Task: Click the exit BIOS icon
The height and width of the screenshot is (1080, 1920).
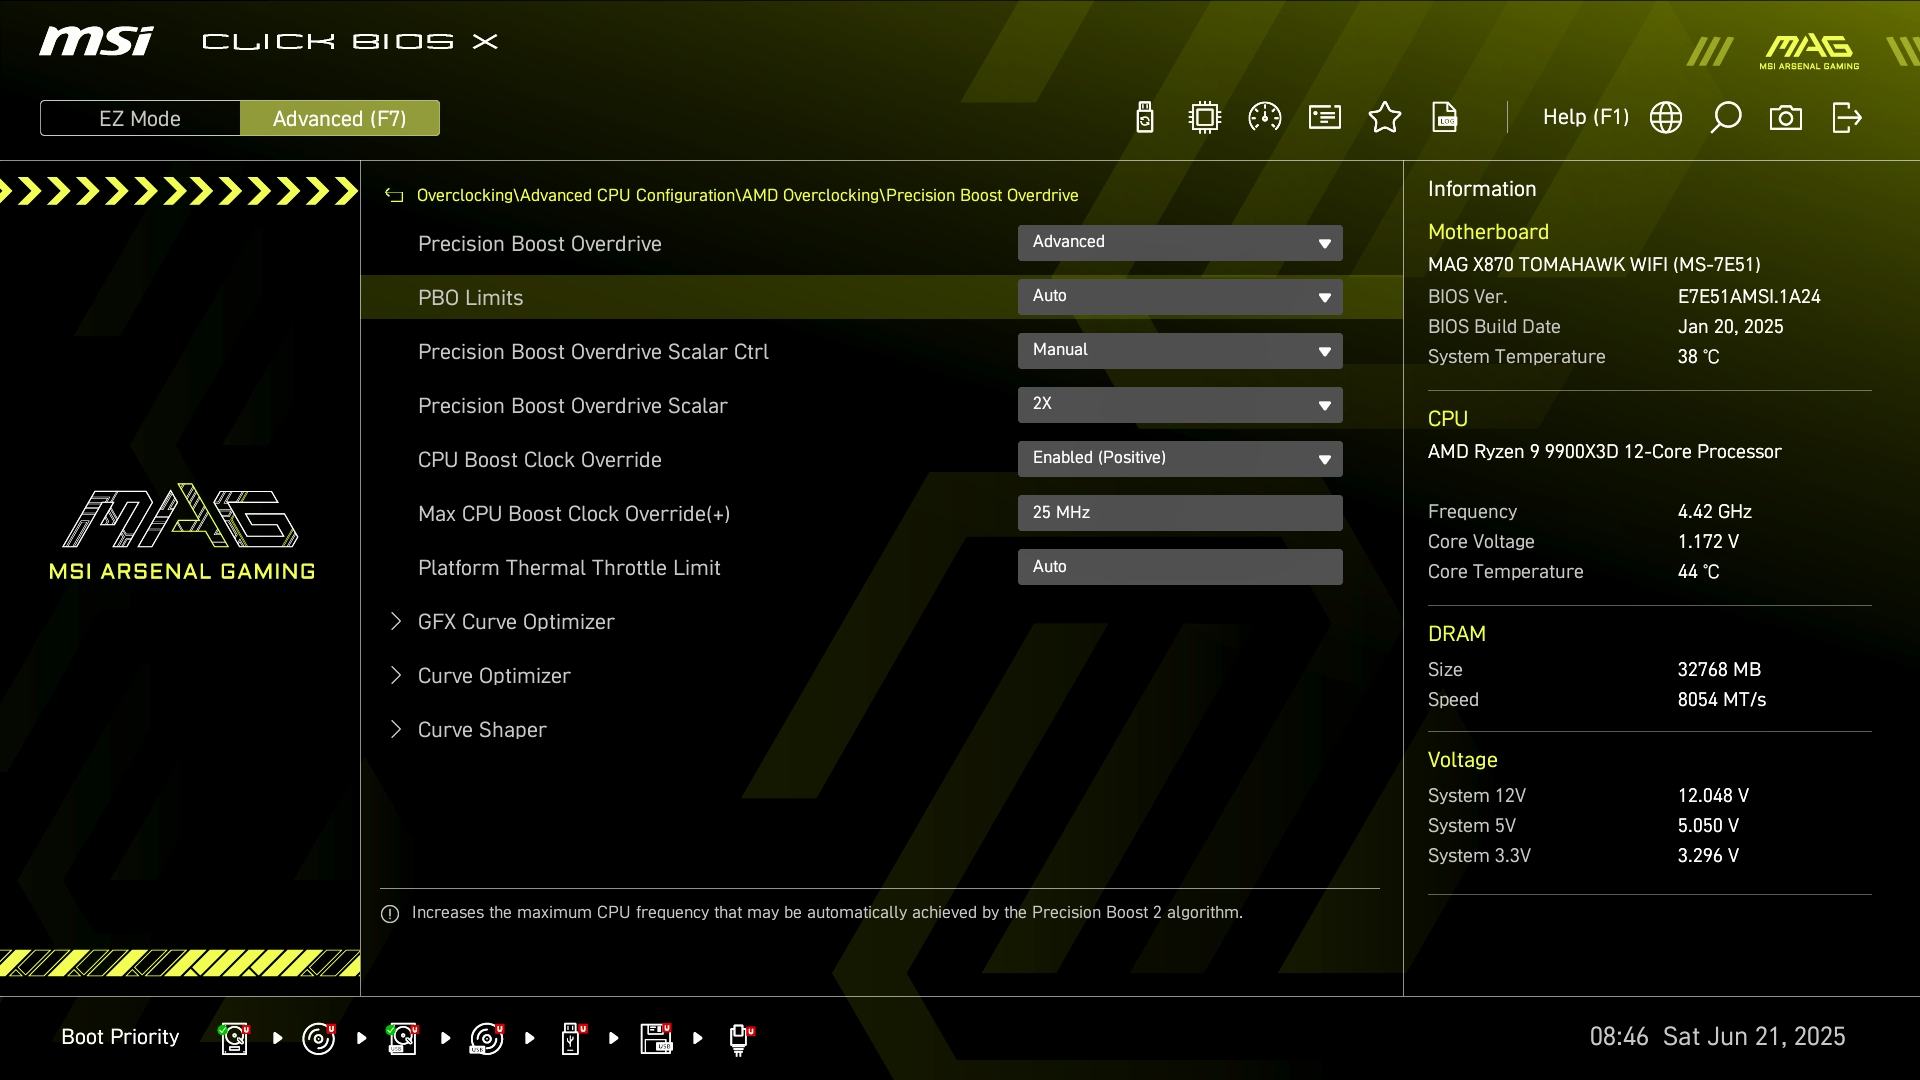Action: [1846, 118]
